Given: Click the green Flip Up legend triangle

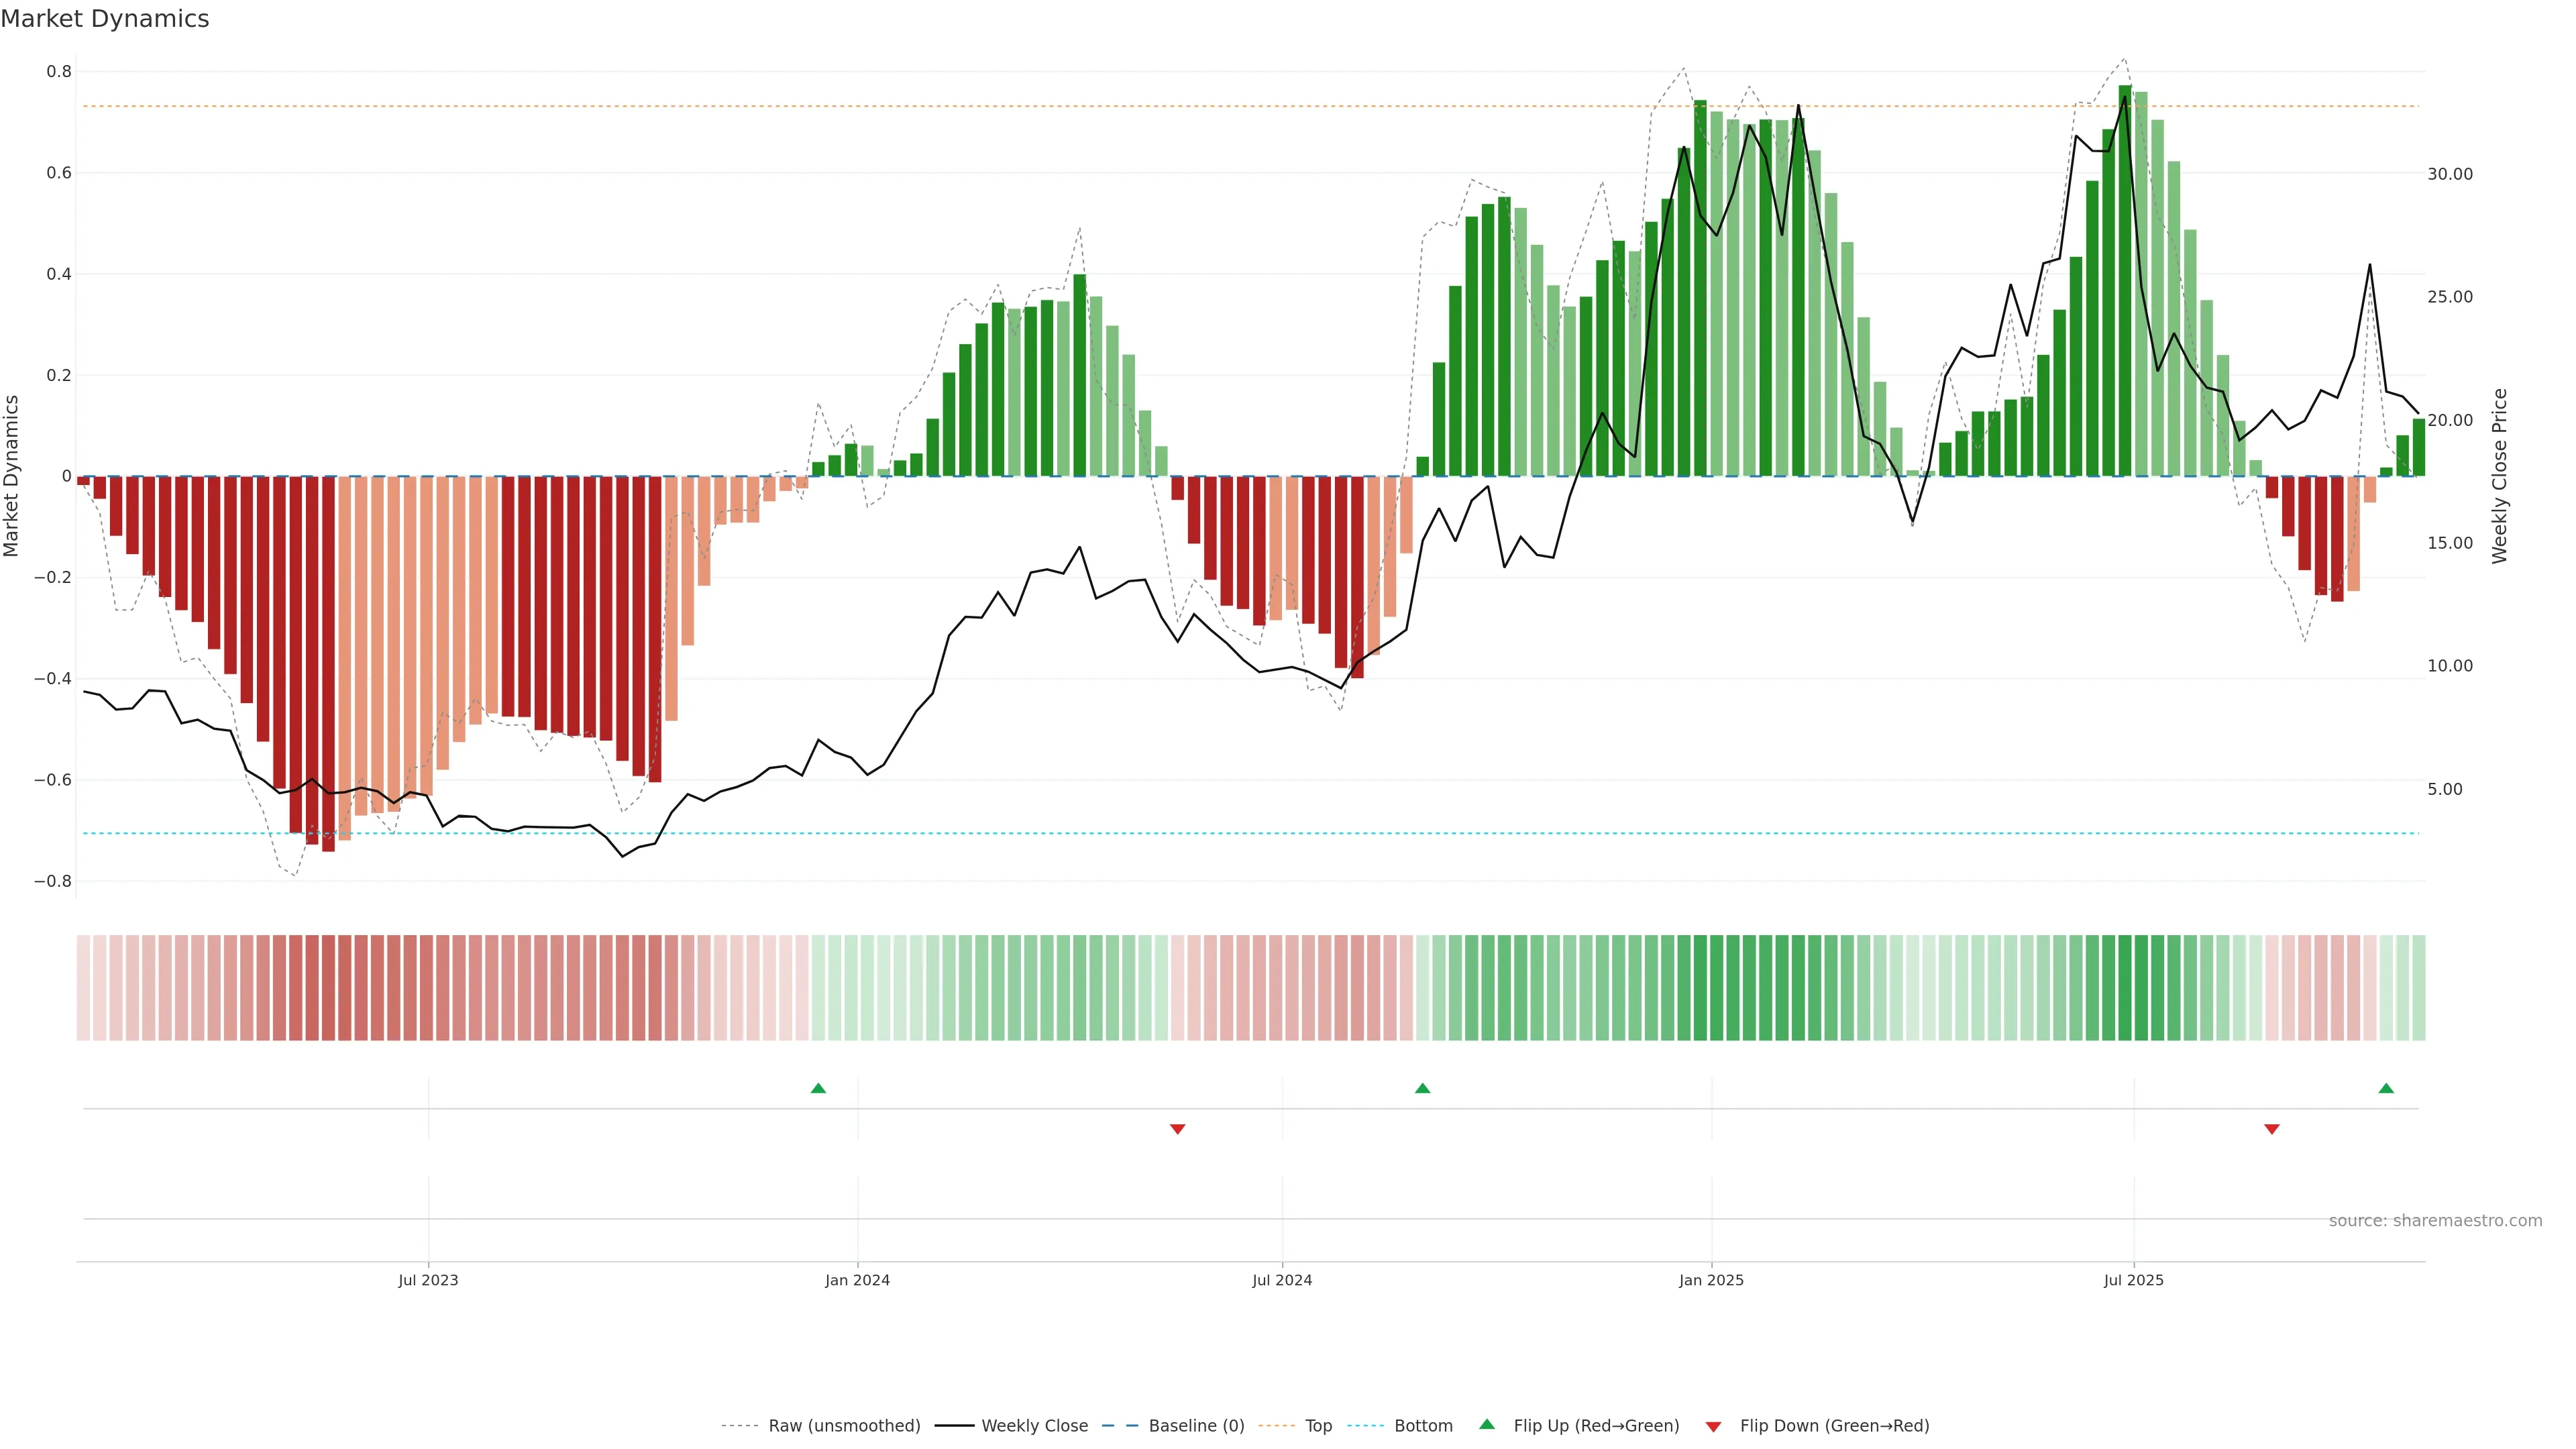Looking at the screenshot, I should click(1487, 1424).
